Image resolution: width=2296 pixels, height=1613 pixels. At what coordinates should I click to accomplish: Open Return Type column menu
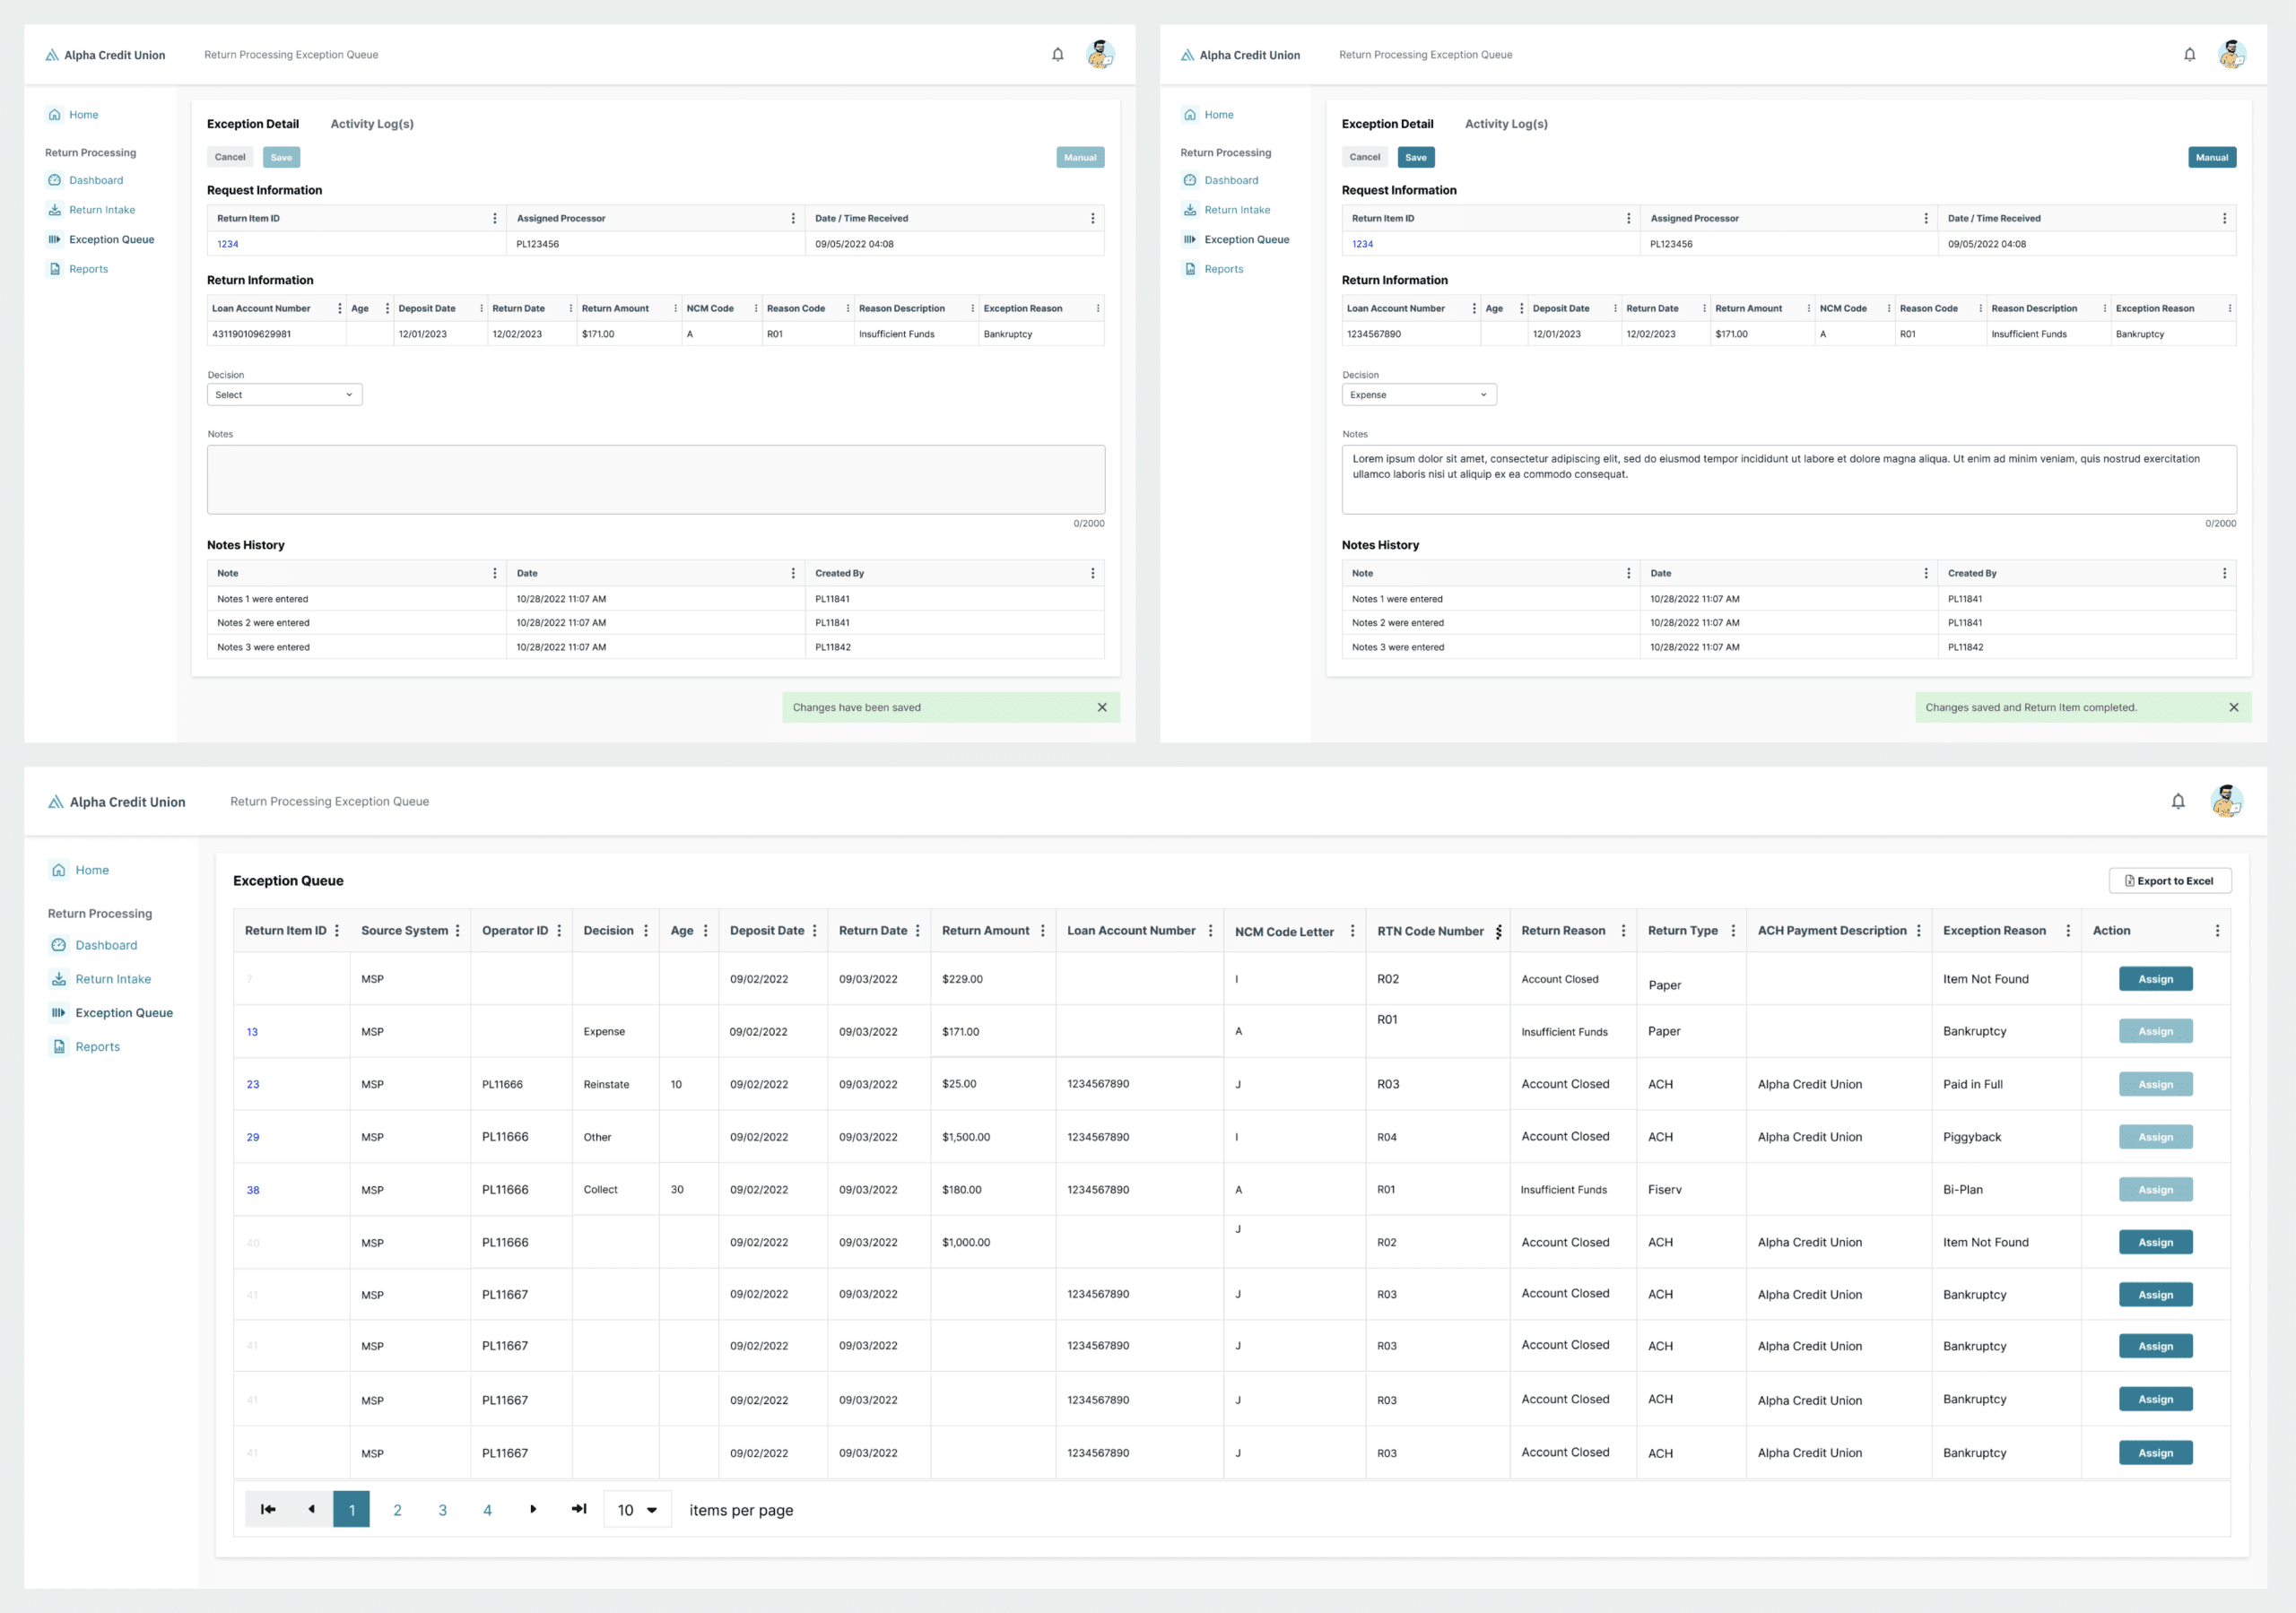click(1733, 931)
